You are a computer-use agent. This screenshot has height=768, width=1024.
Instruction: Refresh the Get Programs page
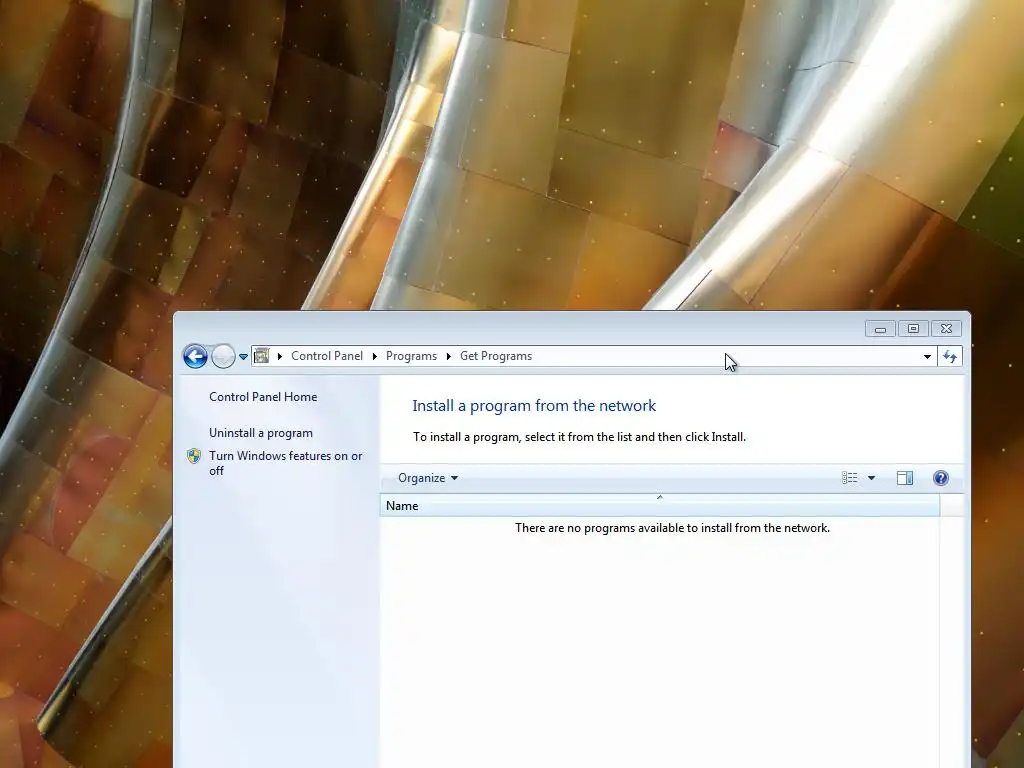[950, 357]
